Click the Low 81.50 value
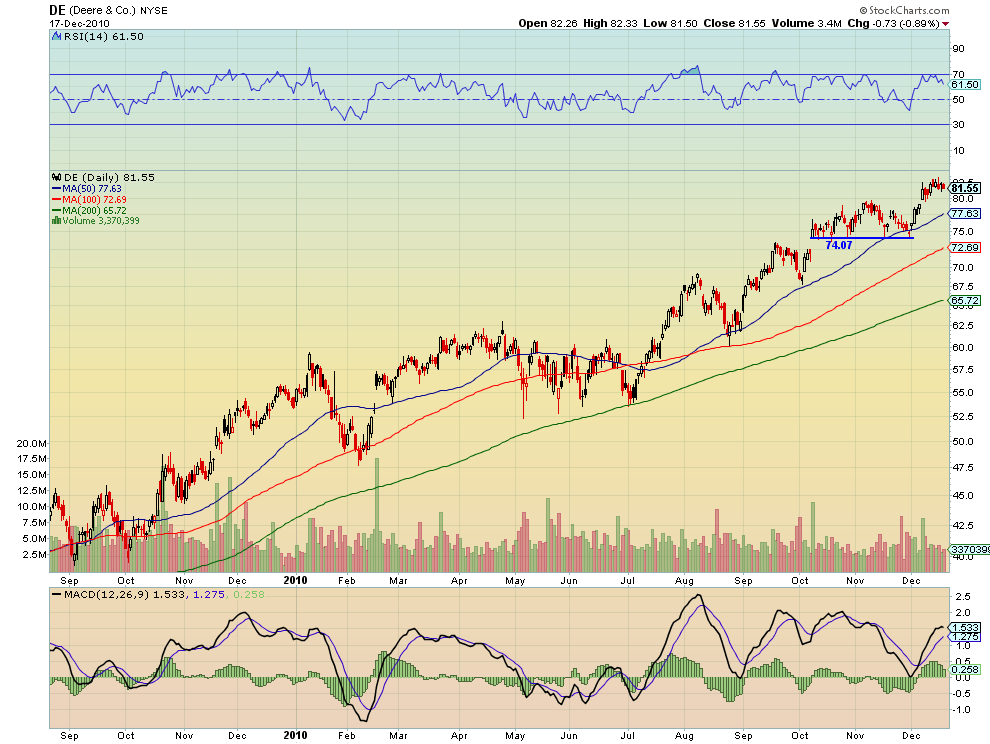The image size is (990, 744). (x=670, y=23)
